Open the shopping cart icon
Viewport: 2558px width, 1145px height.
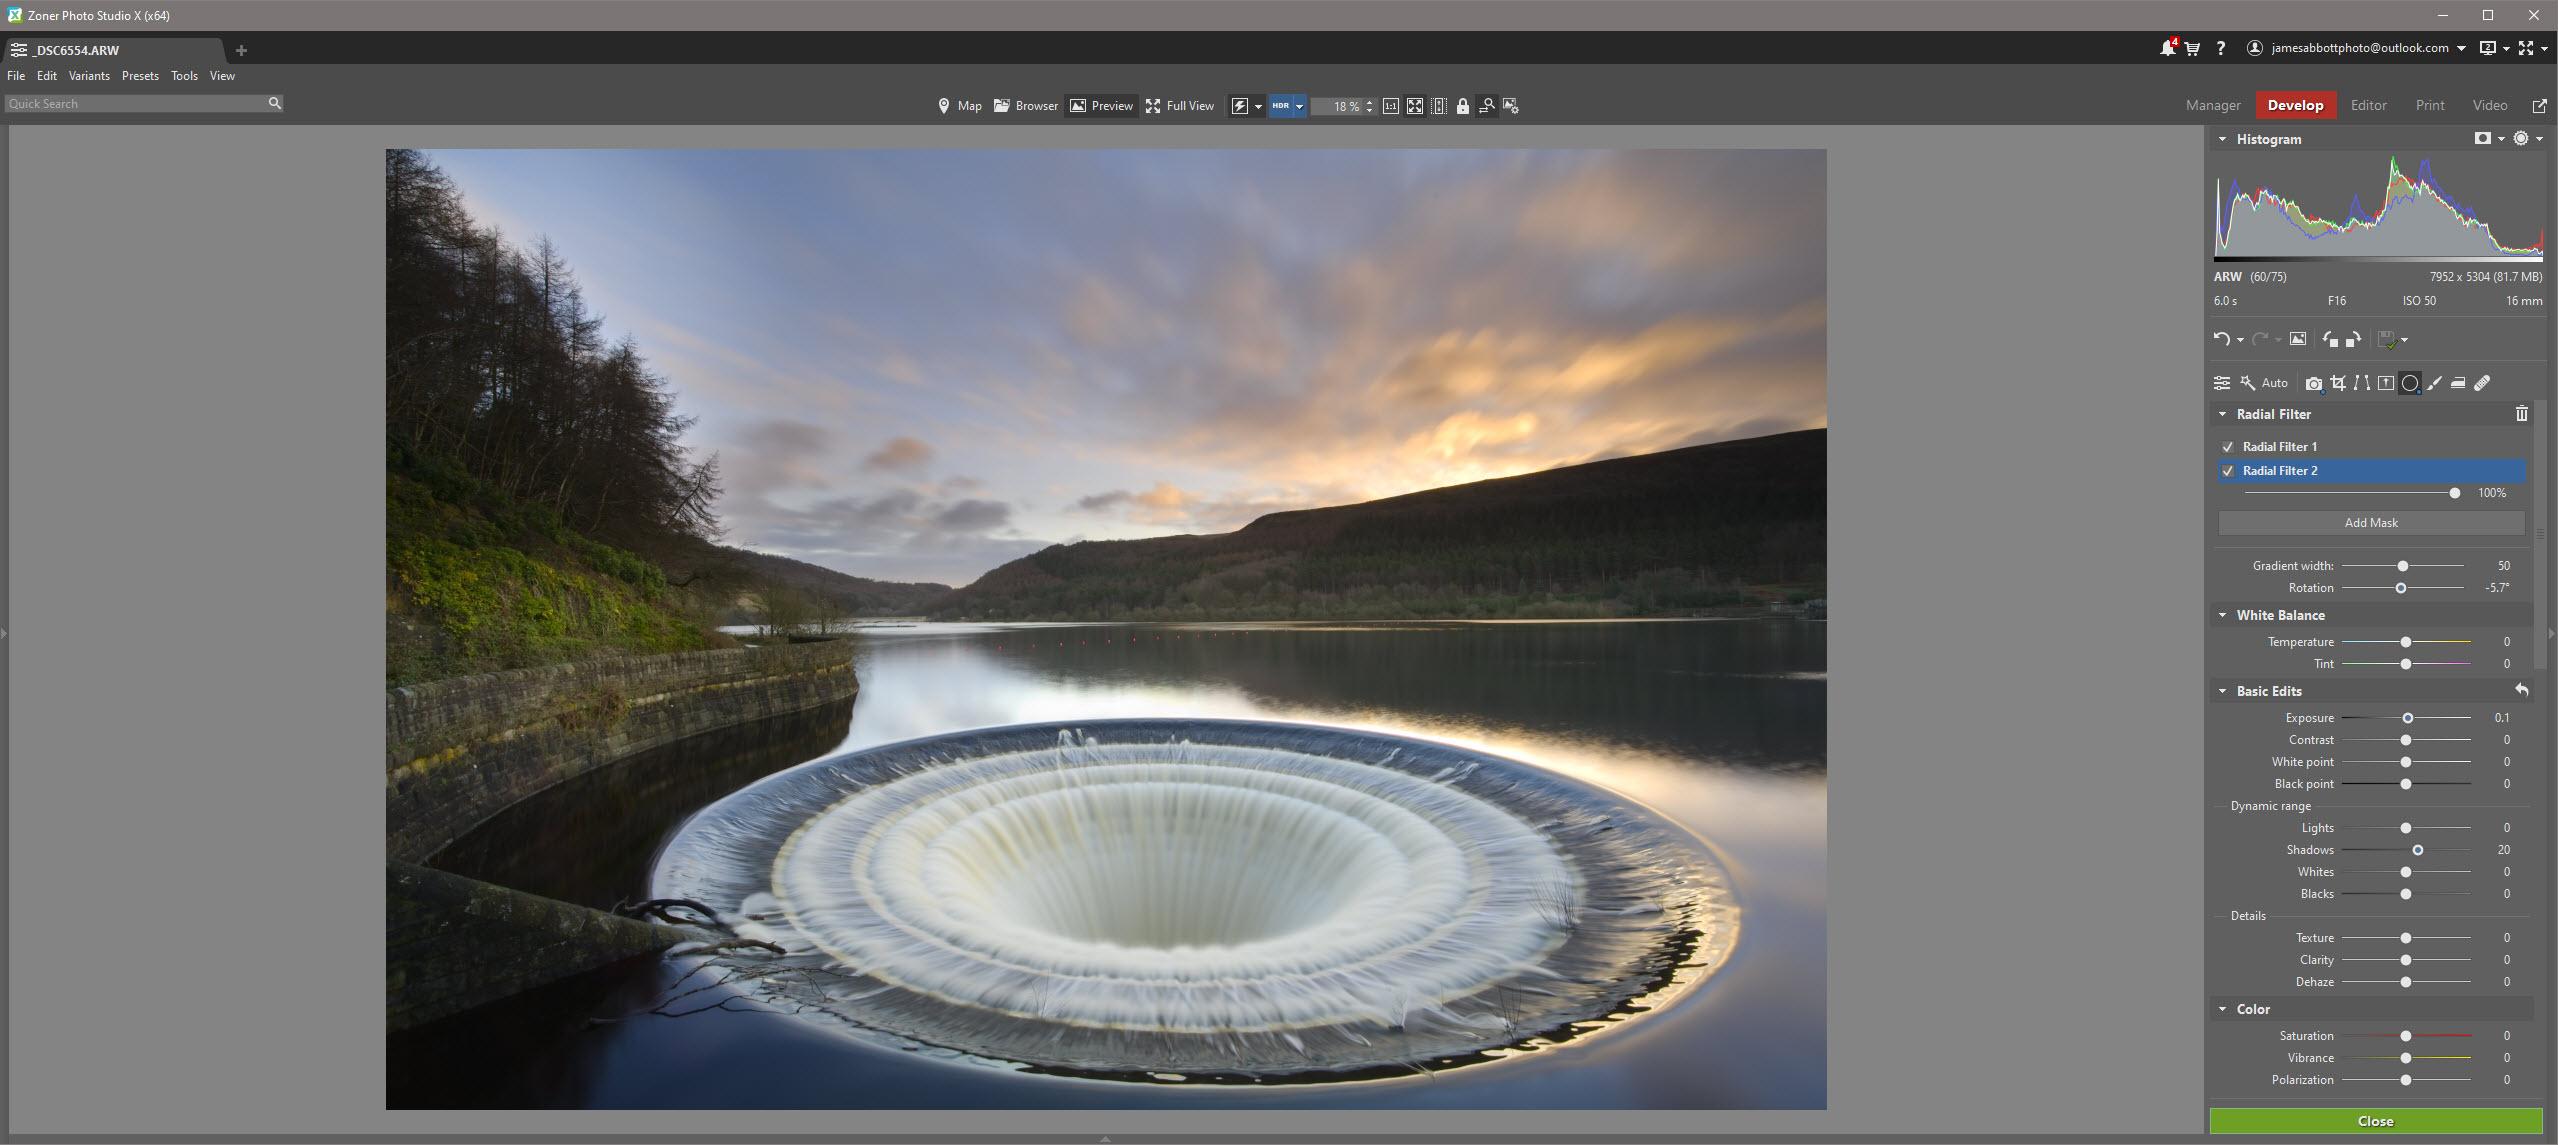coord(2192,48)
